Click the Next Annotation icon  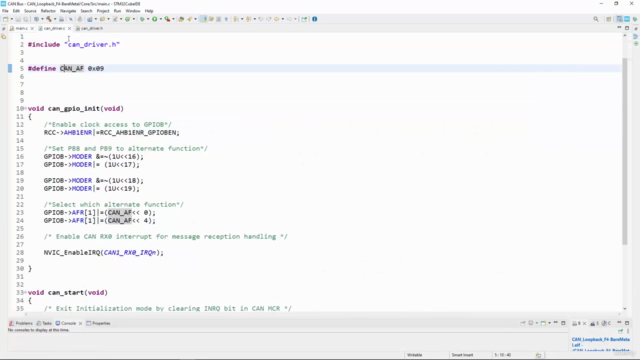tap(236, 19)
